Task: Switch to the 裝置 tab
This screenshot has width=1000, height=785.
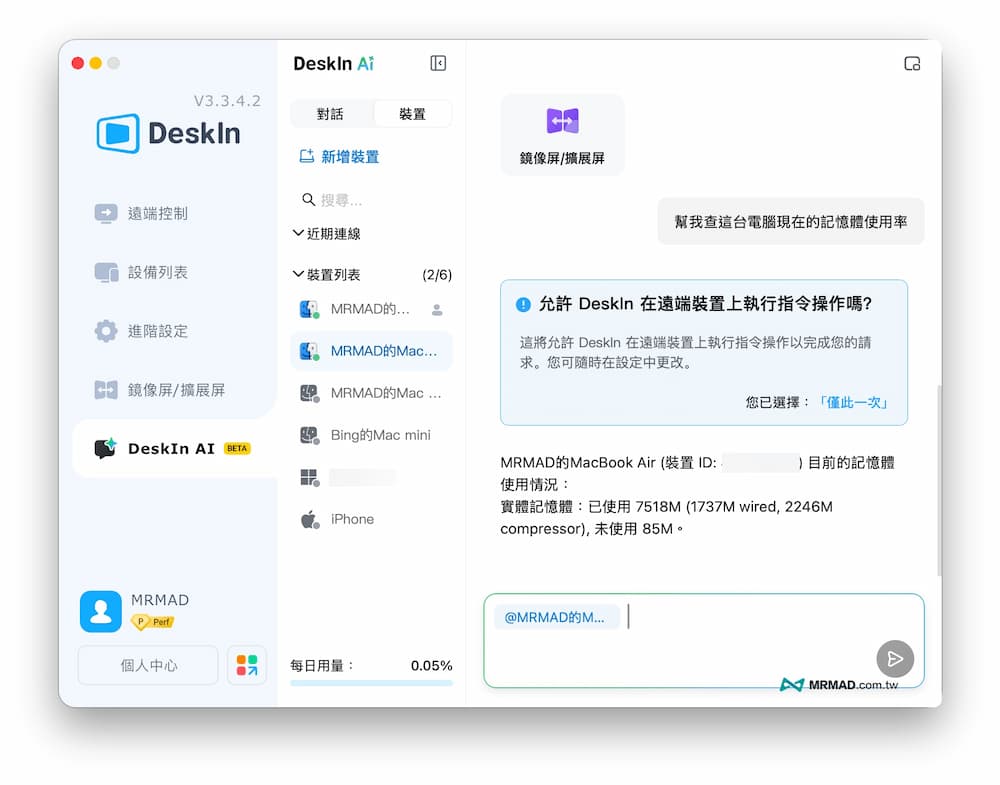Action: [412, 113]
